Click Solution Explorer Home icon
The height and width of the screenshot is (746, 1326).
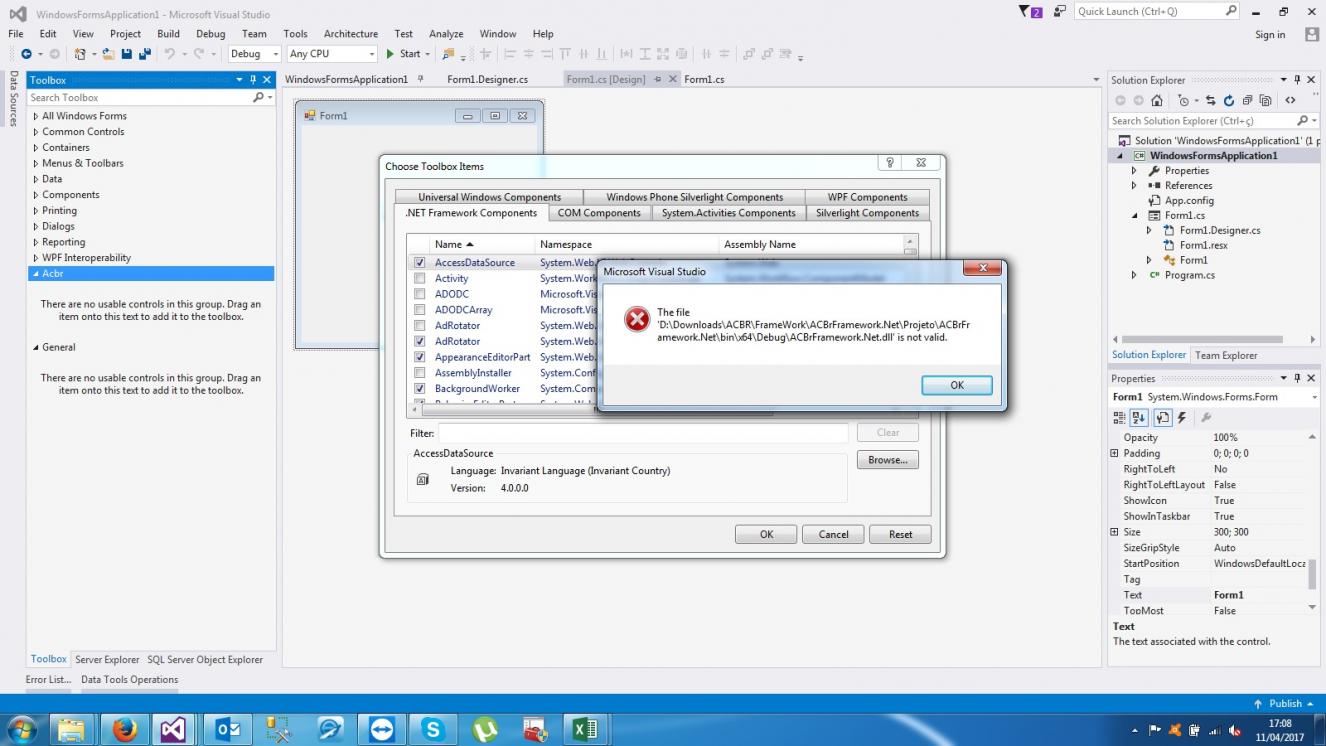1157,100
